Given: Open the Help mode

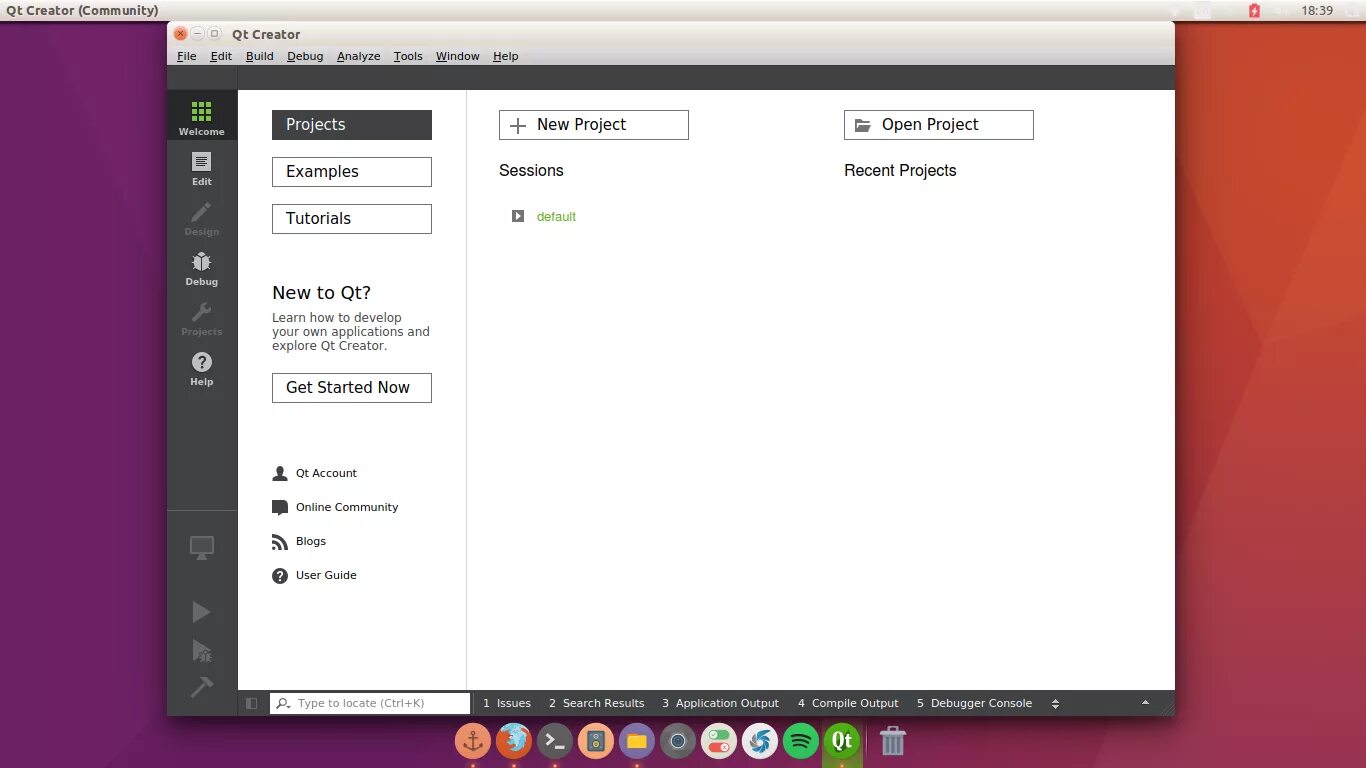Looking at the screenshot, I should [201, 368].
